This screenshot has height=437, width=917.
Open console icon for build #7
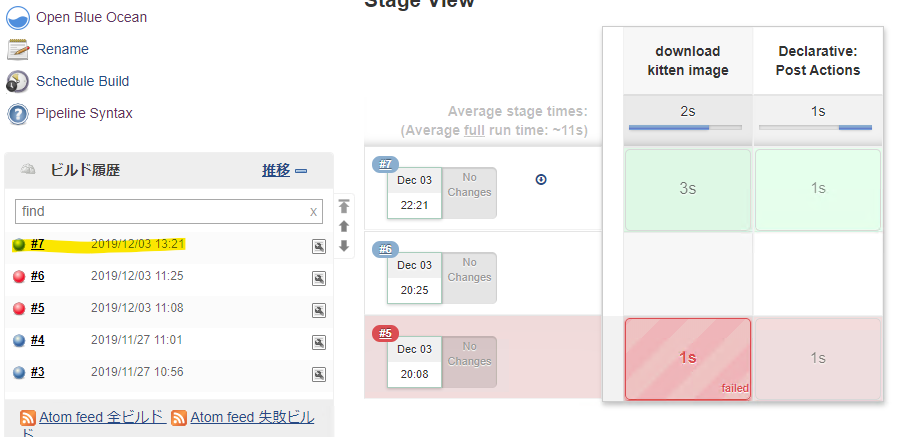tap(319, 246)
